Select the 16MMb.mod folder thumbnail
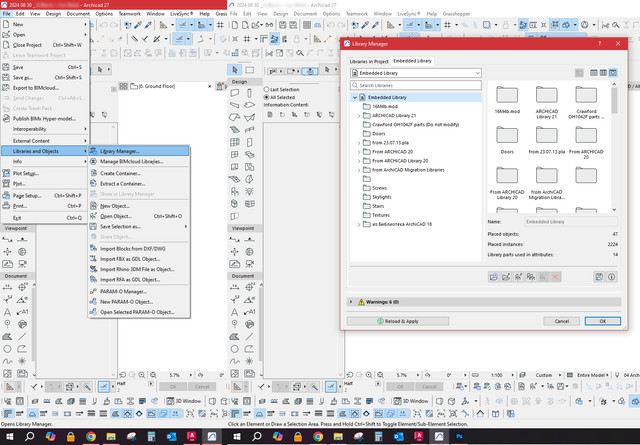Viewport: 640px width, 445px height. point(507,100)
